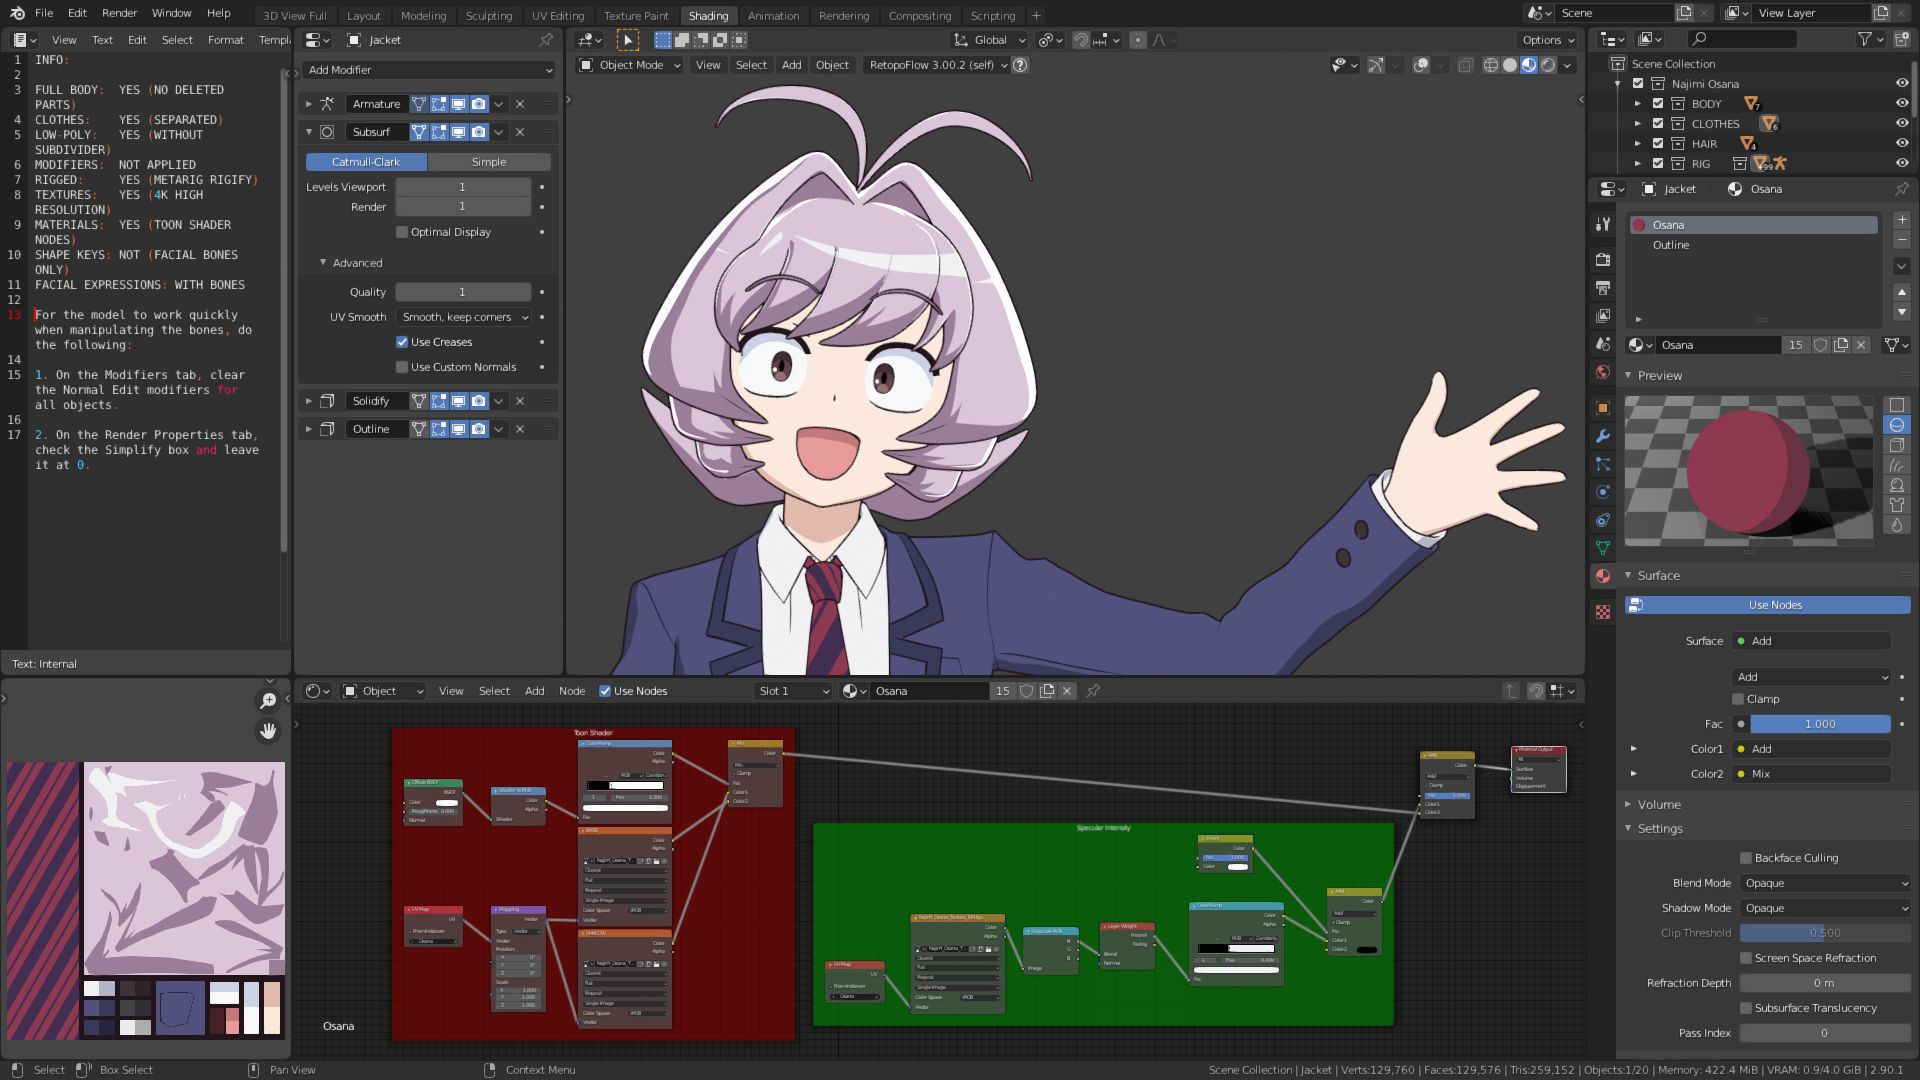The image size is (1920, 1080).
Task: Hide the HAIR collection in viewport
Action: (x=1902, y=144)
